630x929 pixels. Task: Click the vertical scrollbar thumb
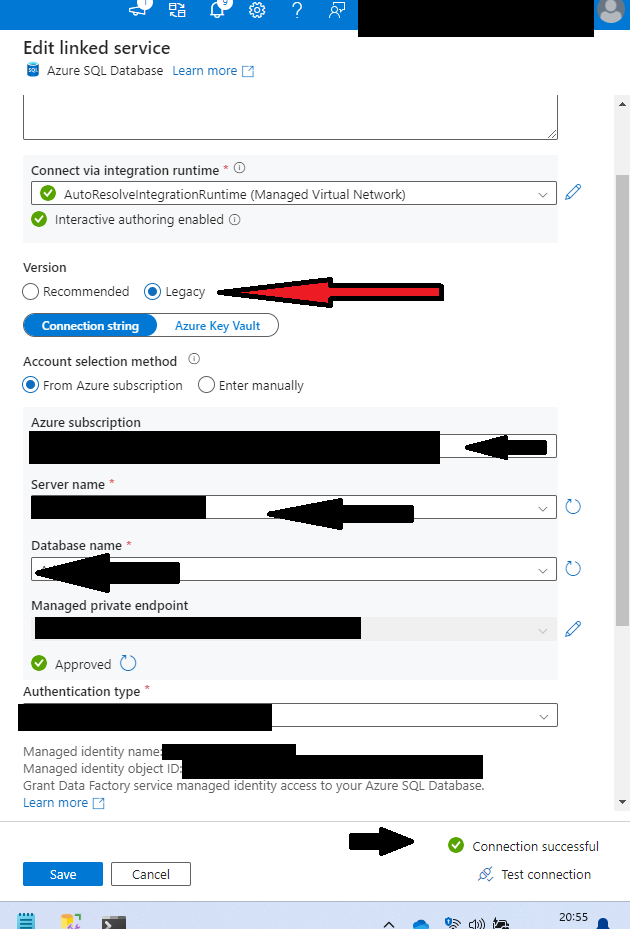[622, 400]
